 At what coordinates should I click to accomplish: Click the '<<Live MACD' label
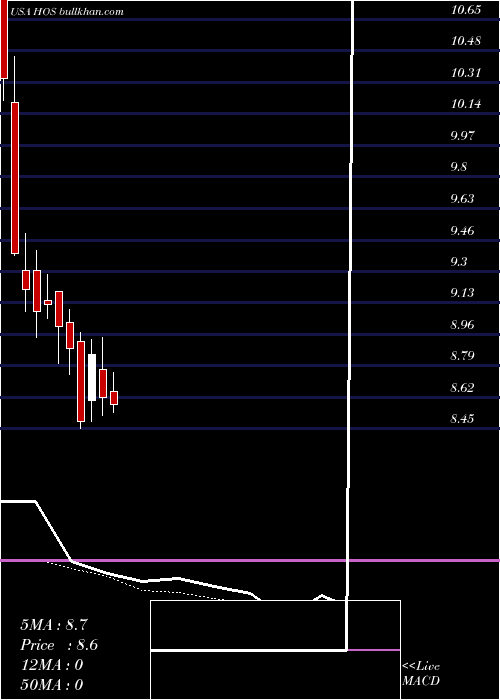tap(421, 674)
